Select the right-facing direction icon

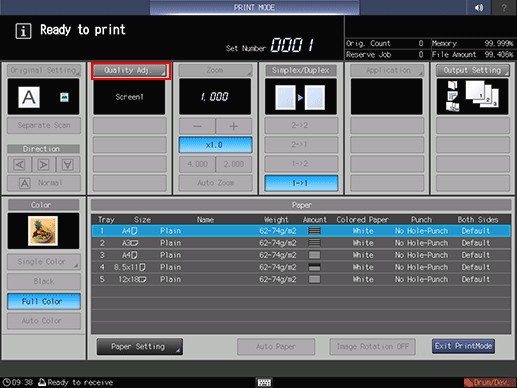(x=43, y=164)
